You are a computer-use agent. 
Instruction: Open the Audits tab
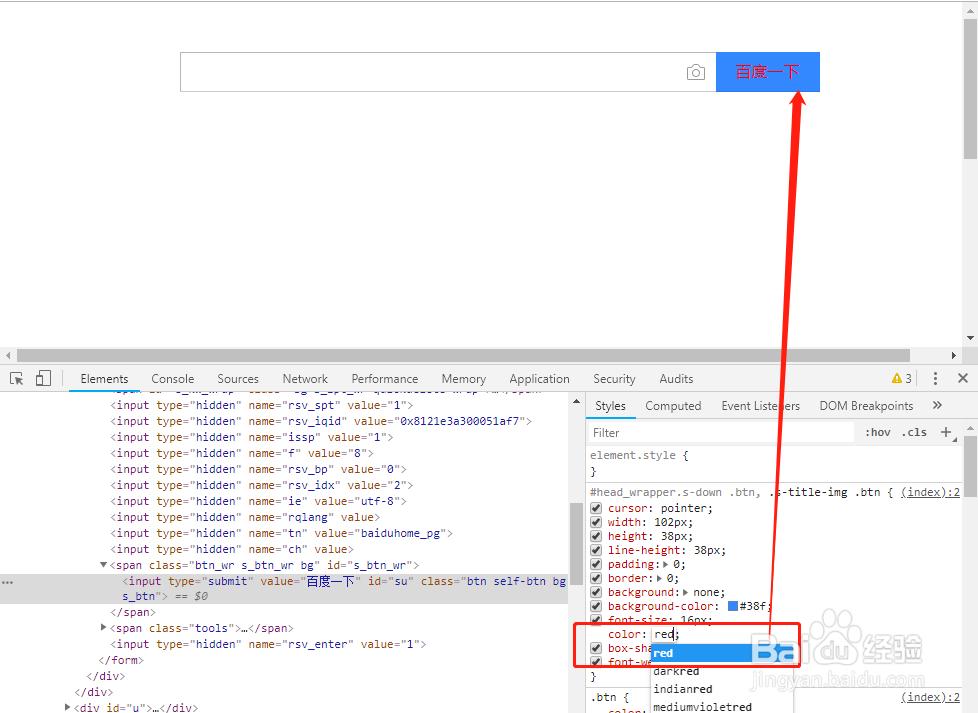tap(676, 379)
